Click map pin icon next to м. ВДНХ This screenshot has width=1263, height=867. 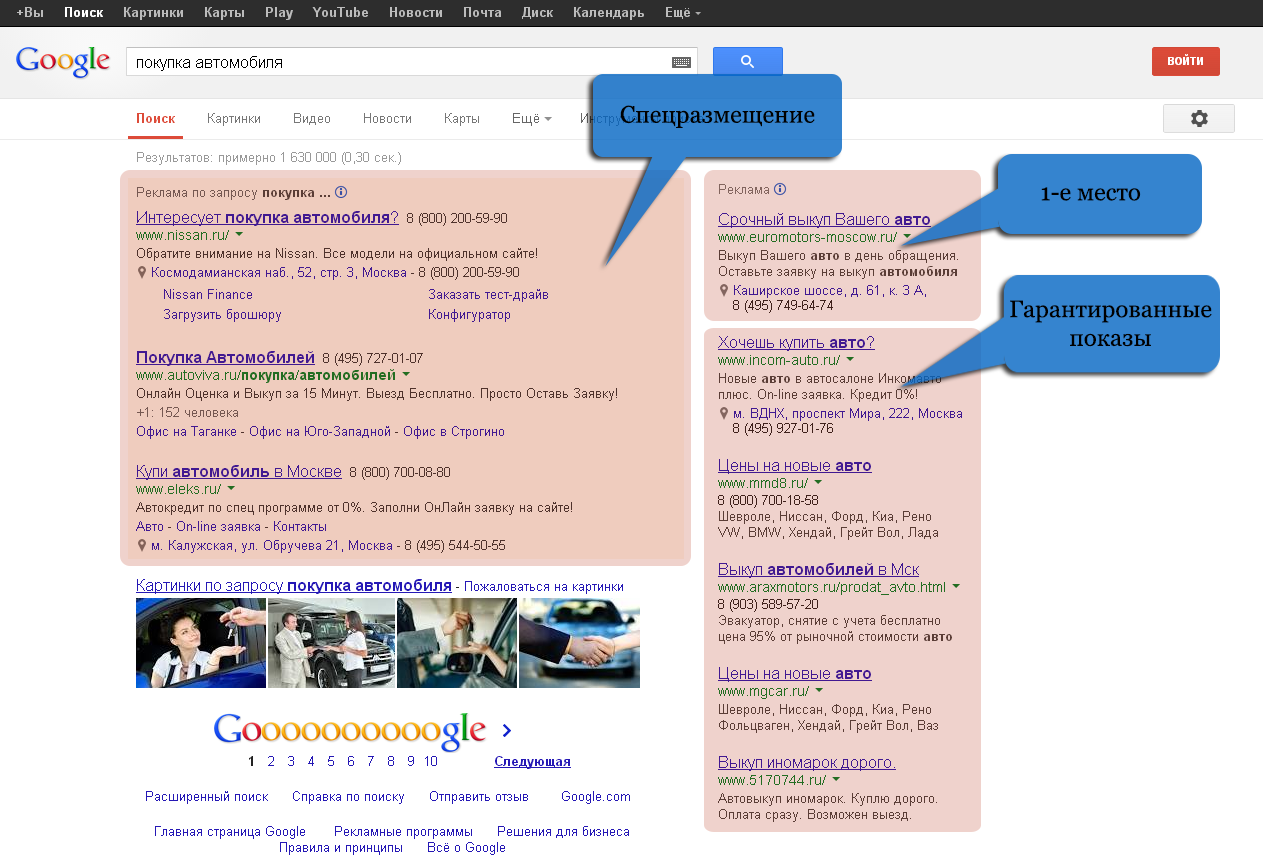[724, 413]
